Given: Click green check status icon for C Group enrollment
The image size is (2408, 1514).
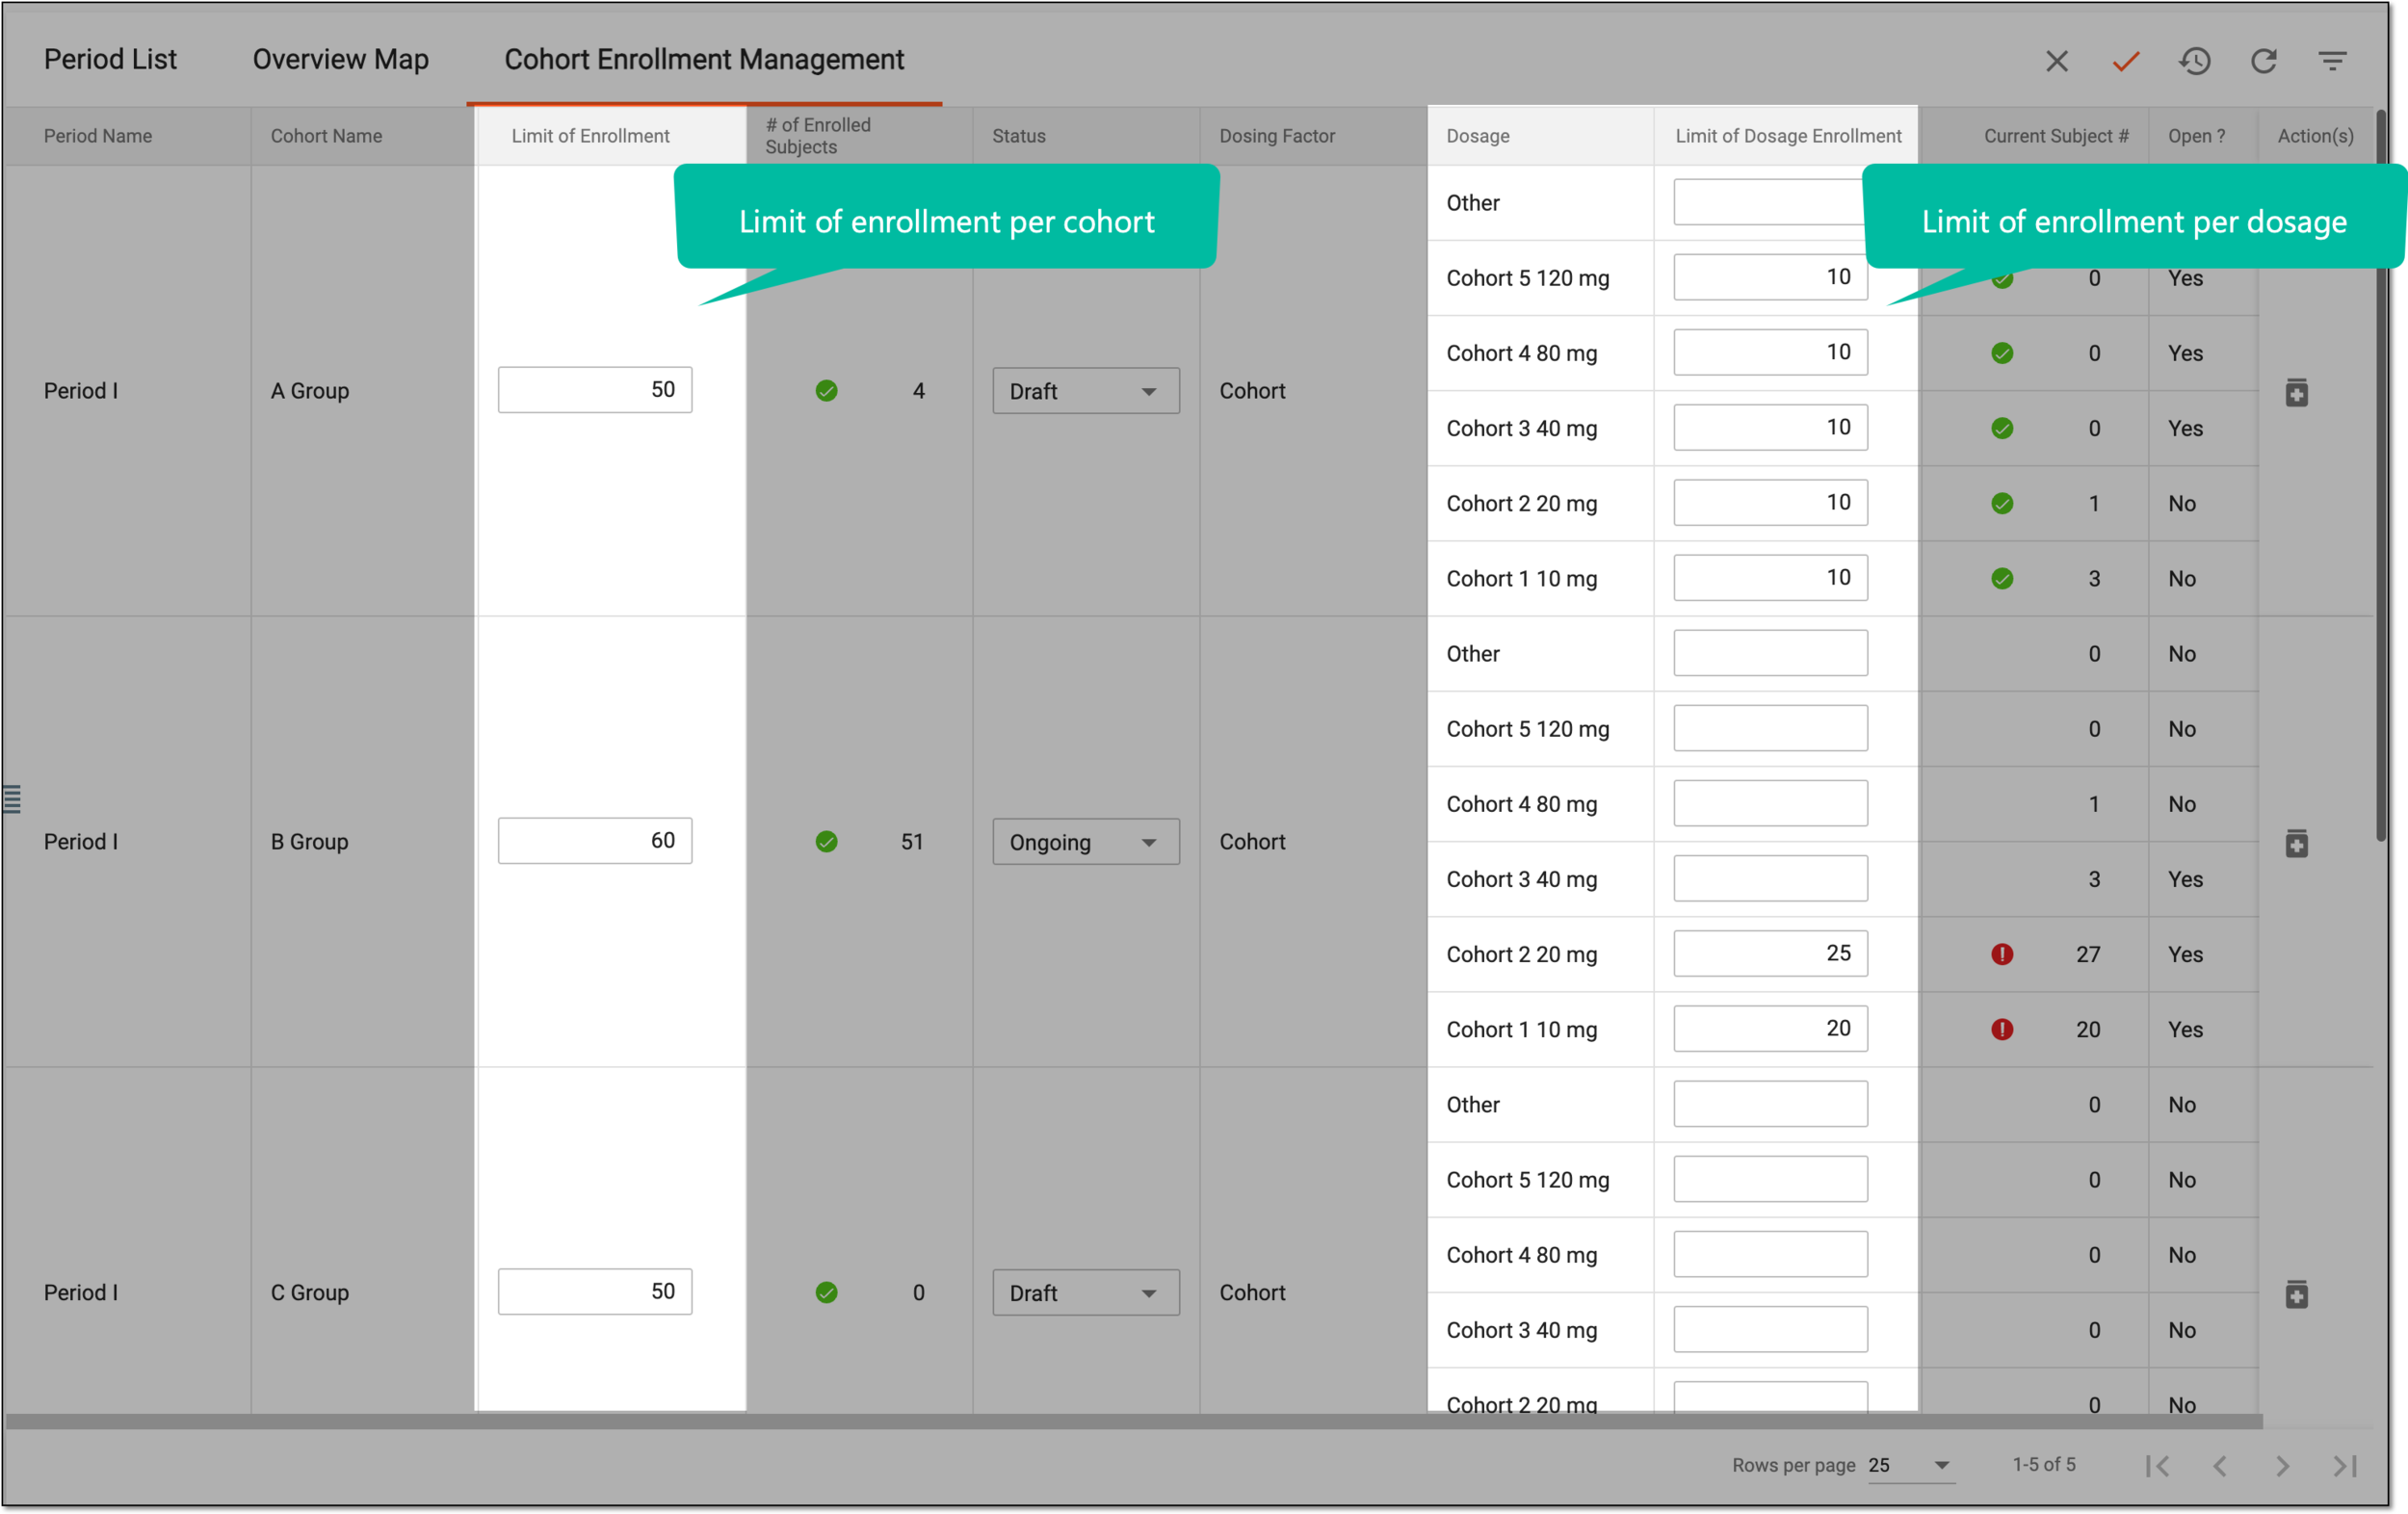Looking at the screenshot, I should click(826, 1293).
